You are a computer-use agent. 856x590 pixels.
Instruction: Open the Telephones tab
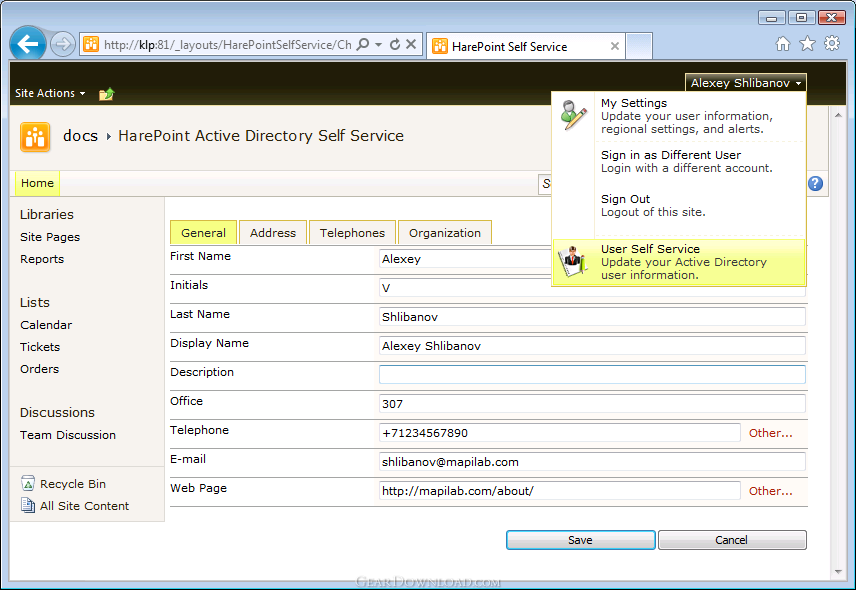[352, 233]
